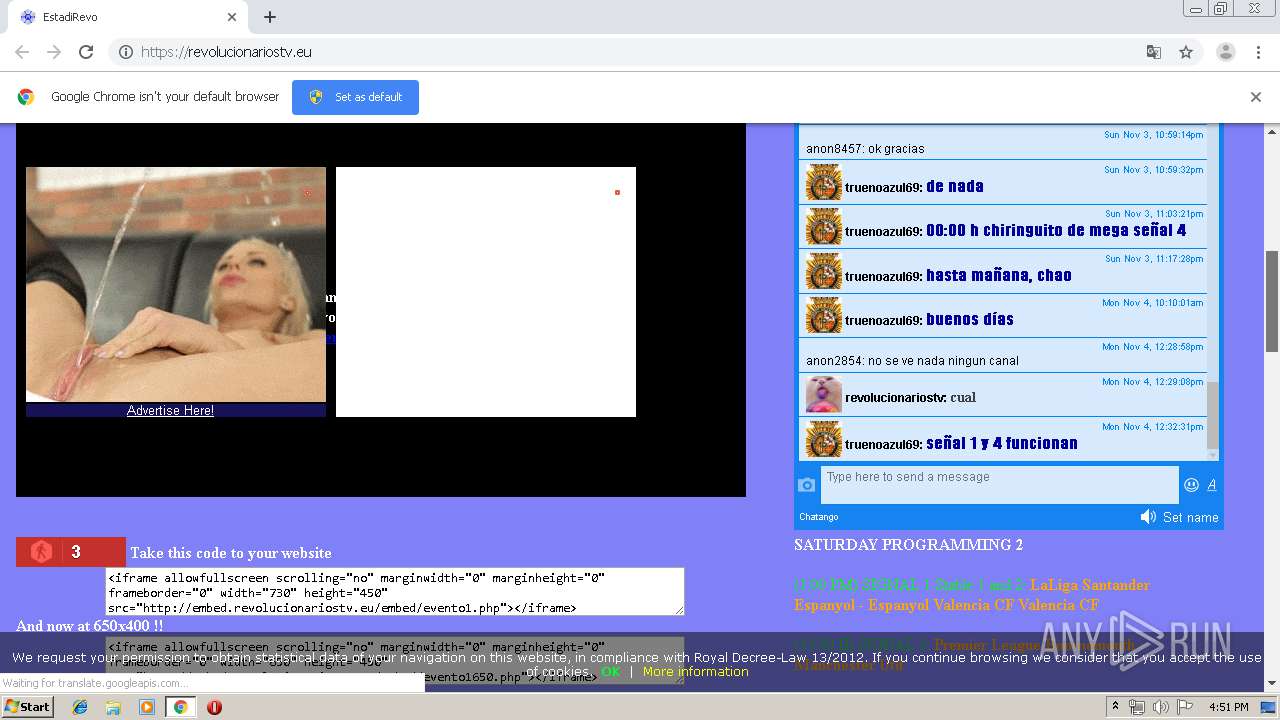The width and height of the screenshot is (1280, 720).
Task: Click the 'Espanyol - Espanyol Valencia CF' listing
Action: click(x=946, y=605)
